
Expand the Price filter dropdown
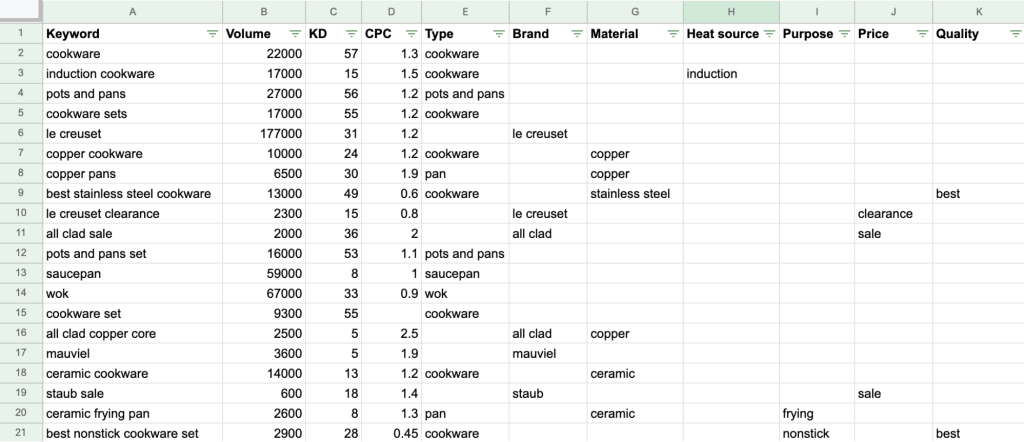coord(920,34)
